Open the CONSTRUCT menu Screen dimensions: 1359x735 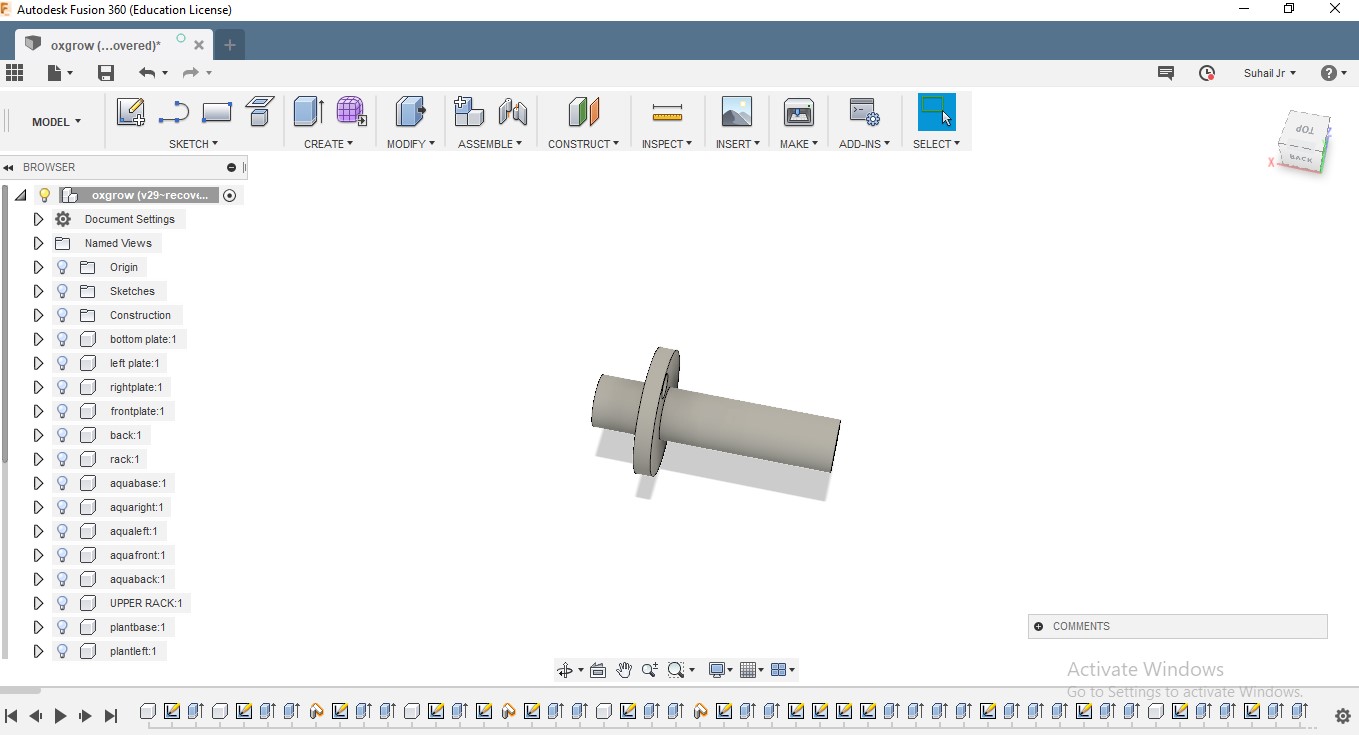(x=584, y=144)
